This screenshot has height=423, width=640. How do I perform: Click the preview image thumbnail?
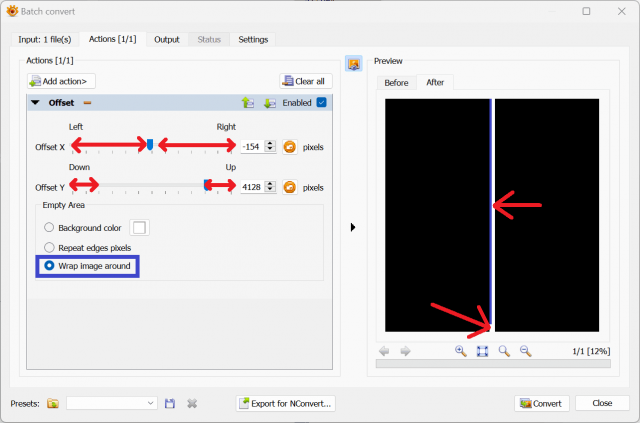tap(492, 215)
